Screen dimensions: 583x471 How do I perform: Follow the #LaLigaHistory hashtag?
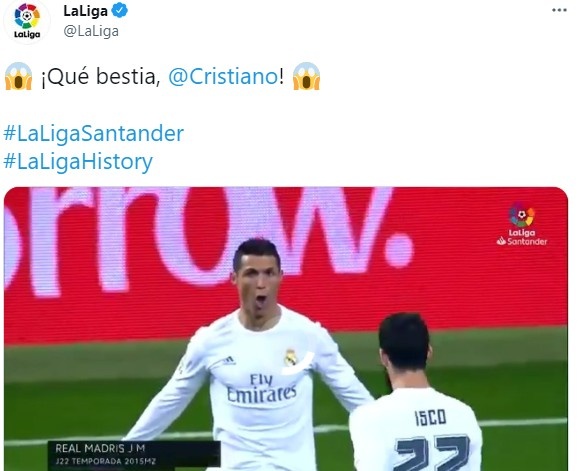click(78, 161)
